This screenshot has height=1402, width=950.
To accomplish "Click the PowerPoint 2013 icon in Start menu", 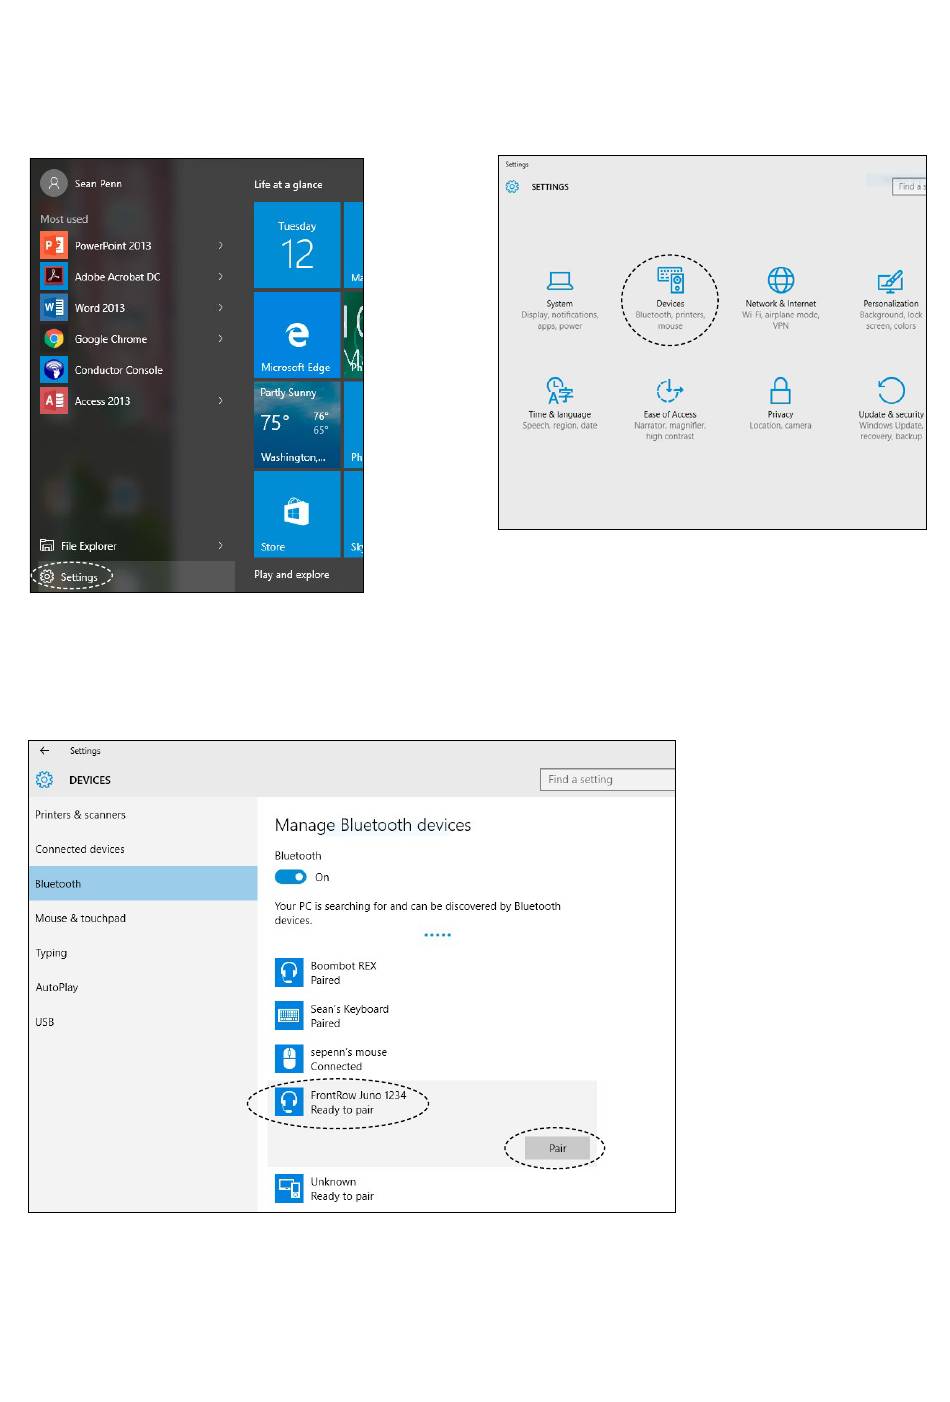I will tap(54, 245).
